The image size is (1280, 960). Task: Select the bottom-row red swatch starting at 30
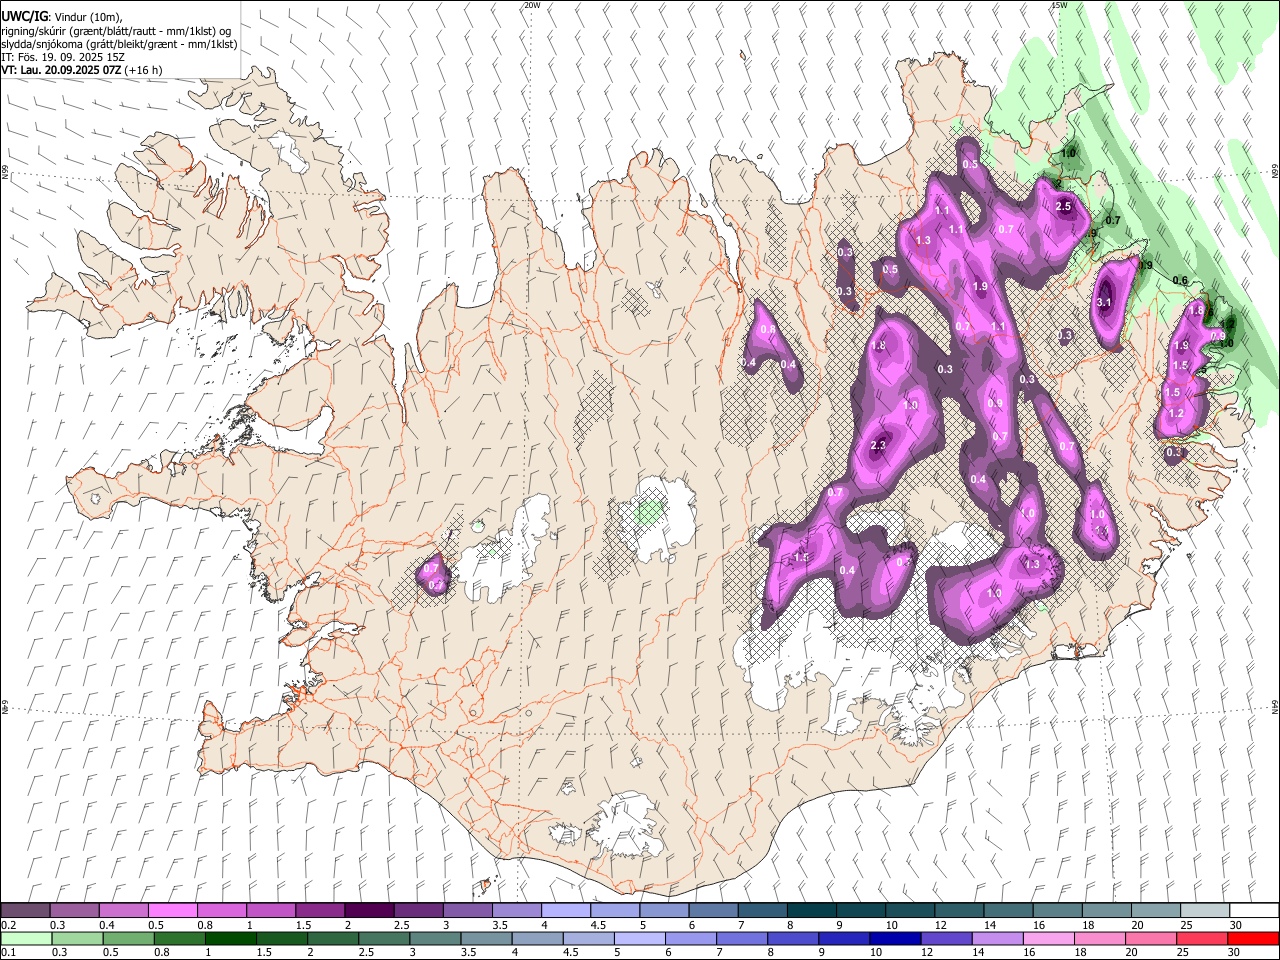coord(1253,938)
